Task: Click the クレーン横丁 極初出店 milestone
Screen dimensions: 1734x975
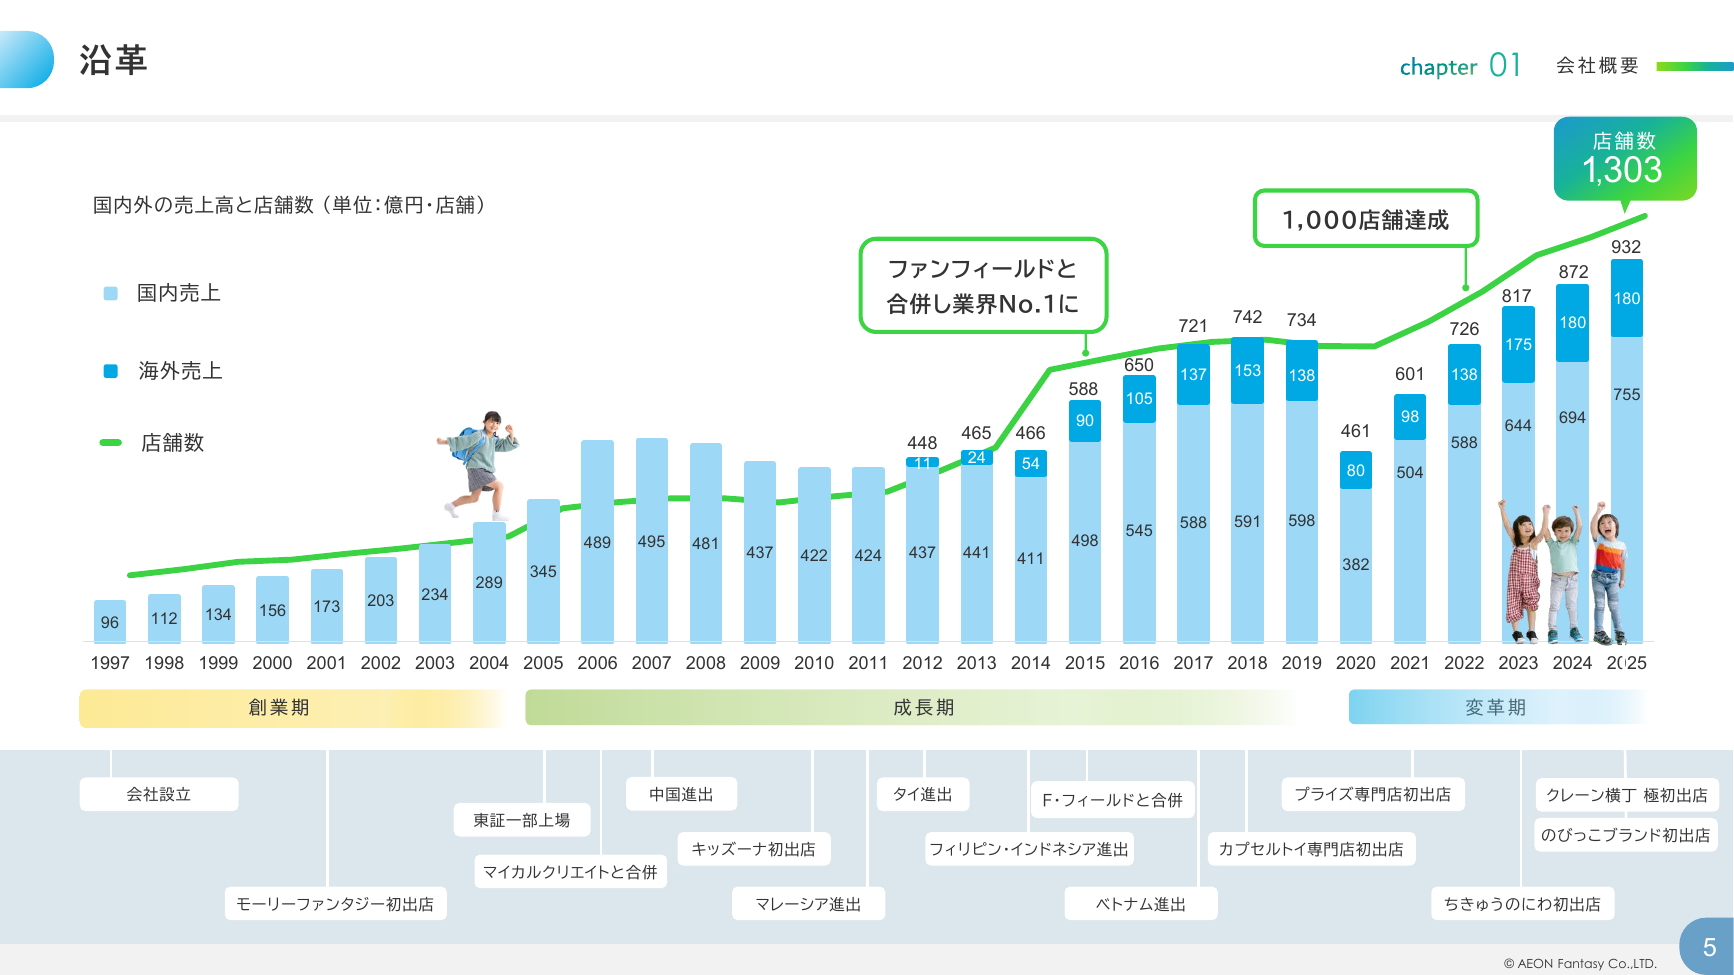Action: pos(1627,795)
